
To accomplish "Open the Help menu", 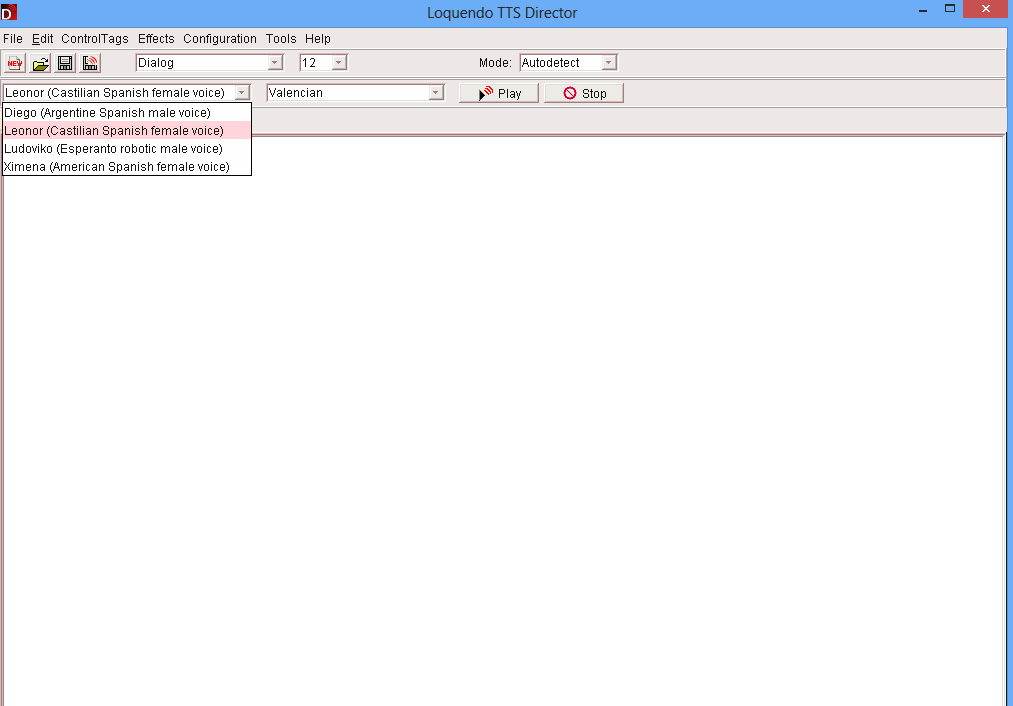I will (x=317, y=39).
